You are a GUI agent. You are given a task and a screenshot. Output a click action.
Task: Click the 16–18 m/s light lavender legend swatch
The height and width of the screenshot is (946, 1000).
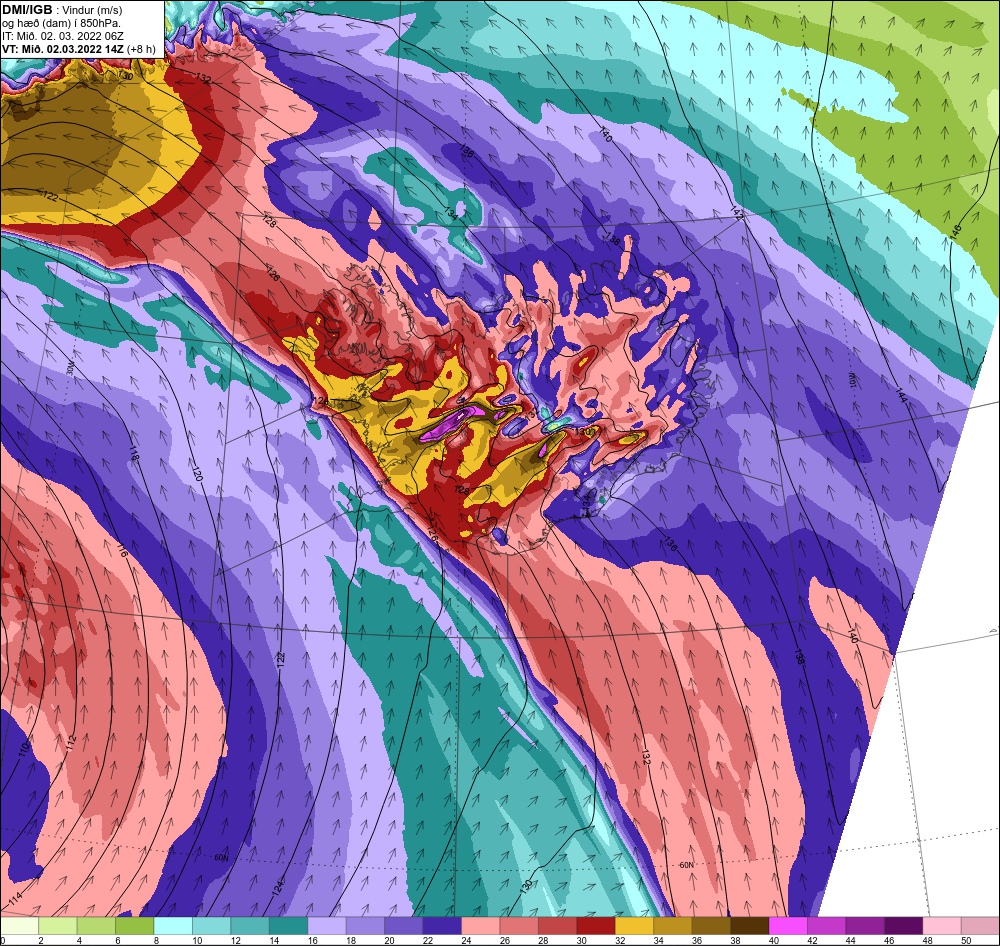[x=327, y=926]
